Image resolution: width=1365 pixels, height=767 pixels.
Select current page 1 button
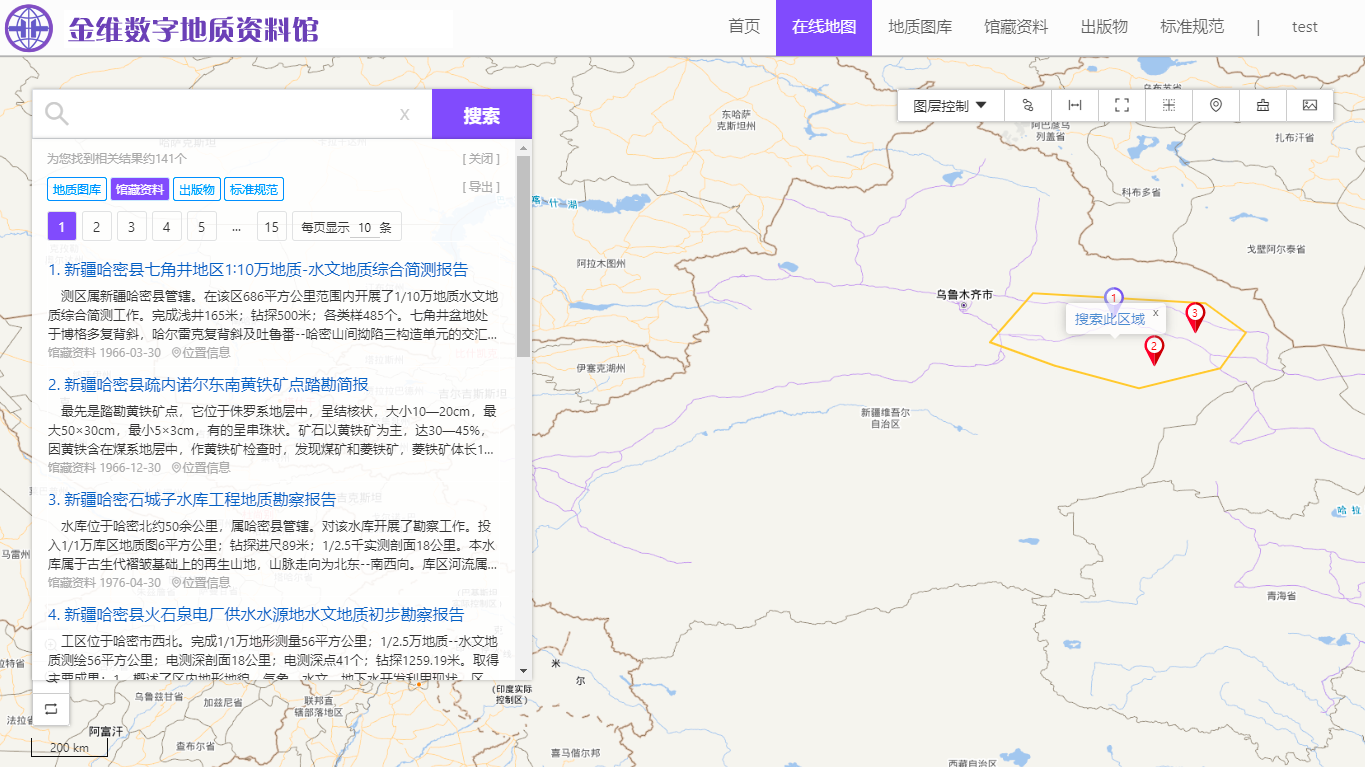[x=61, y=227]
